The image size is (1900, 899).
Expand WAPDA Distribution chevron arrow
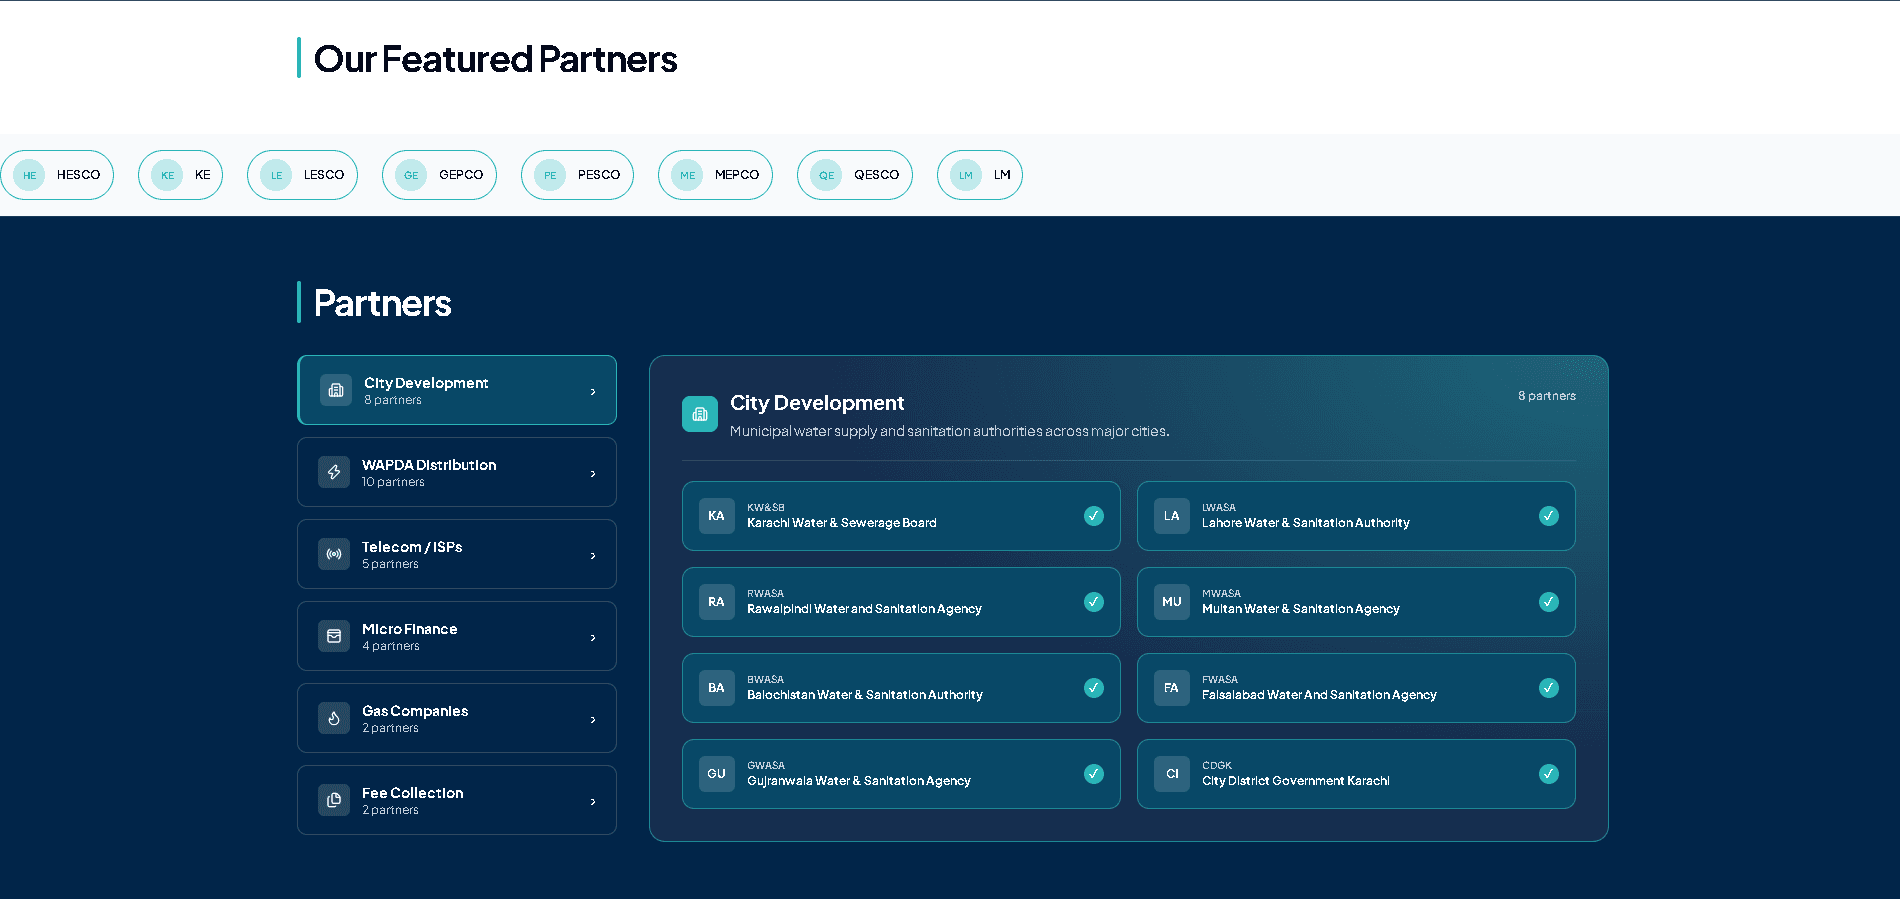coord(593,474)
